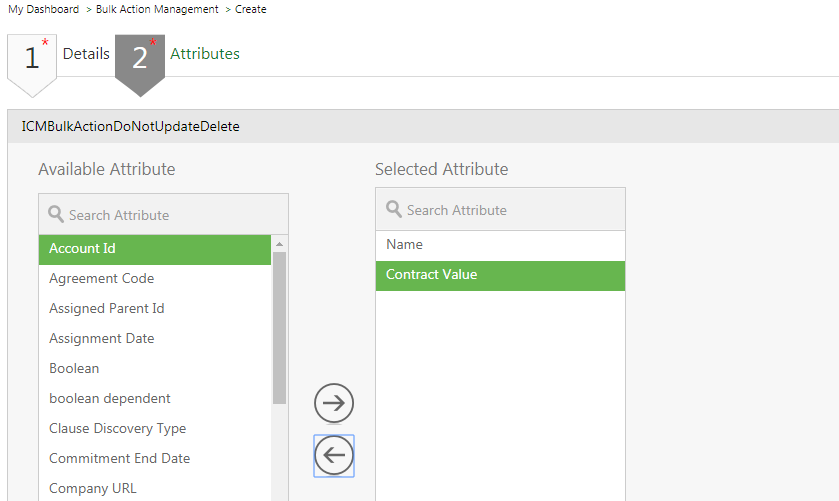839x501 pixels.
Task: Click the right arrow to add attribute
Action: [x=334, y=403]
